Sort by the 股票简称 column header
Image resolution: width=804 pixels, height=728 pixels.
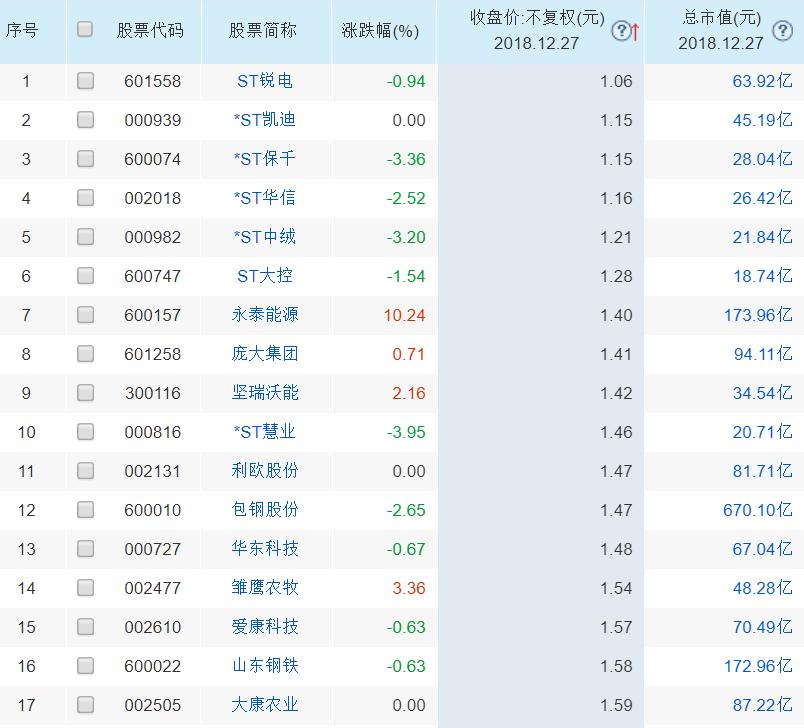tap(263, 31)
